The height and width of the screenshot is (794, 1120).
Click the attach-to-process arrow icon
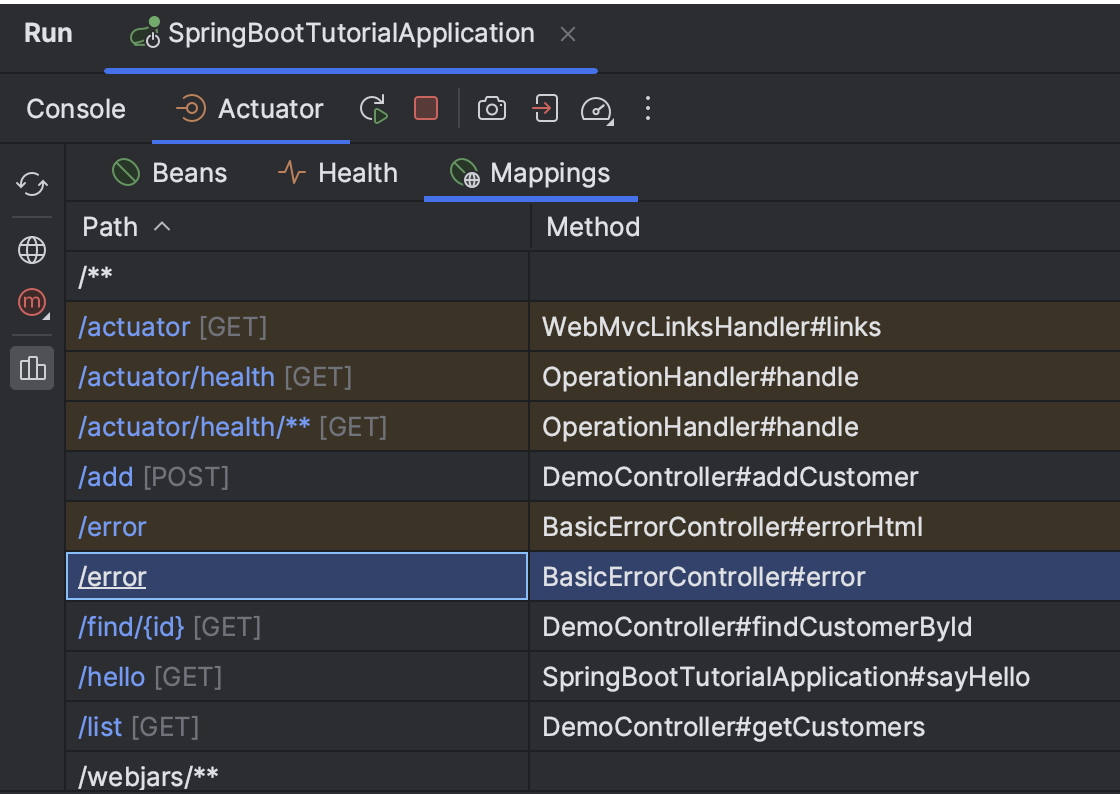point(545,108)
